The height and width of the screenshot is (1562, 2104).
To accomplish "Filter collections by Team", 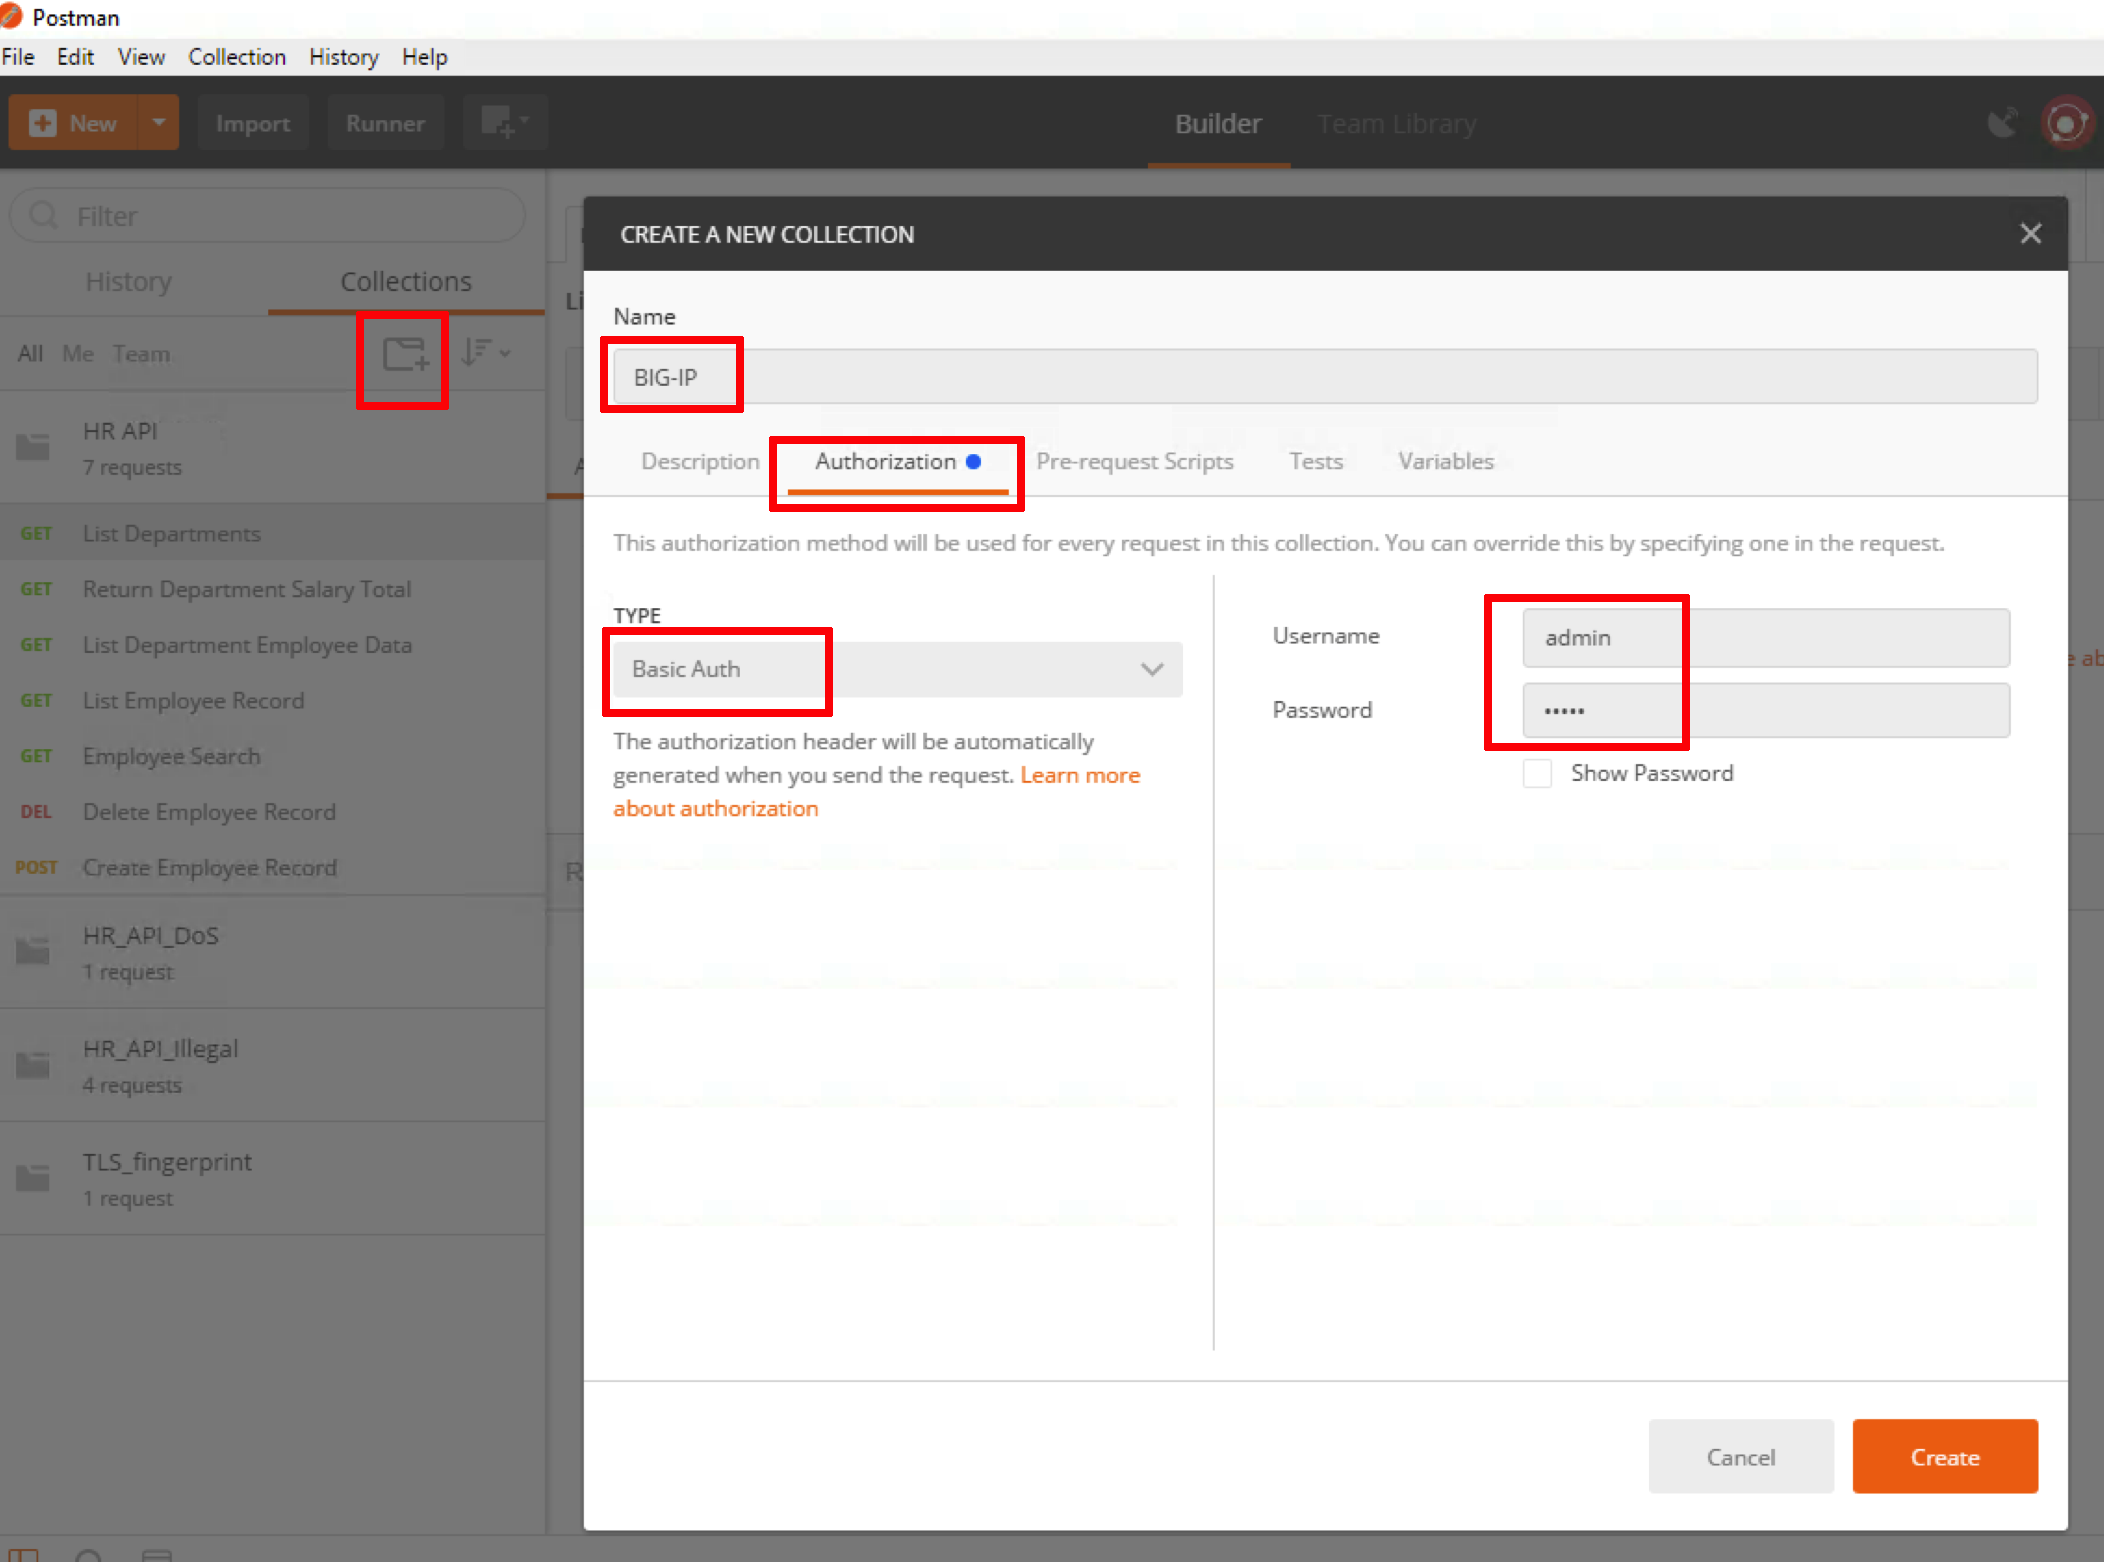I will coord(141,353).
